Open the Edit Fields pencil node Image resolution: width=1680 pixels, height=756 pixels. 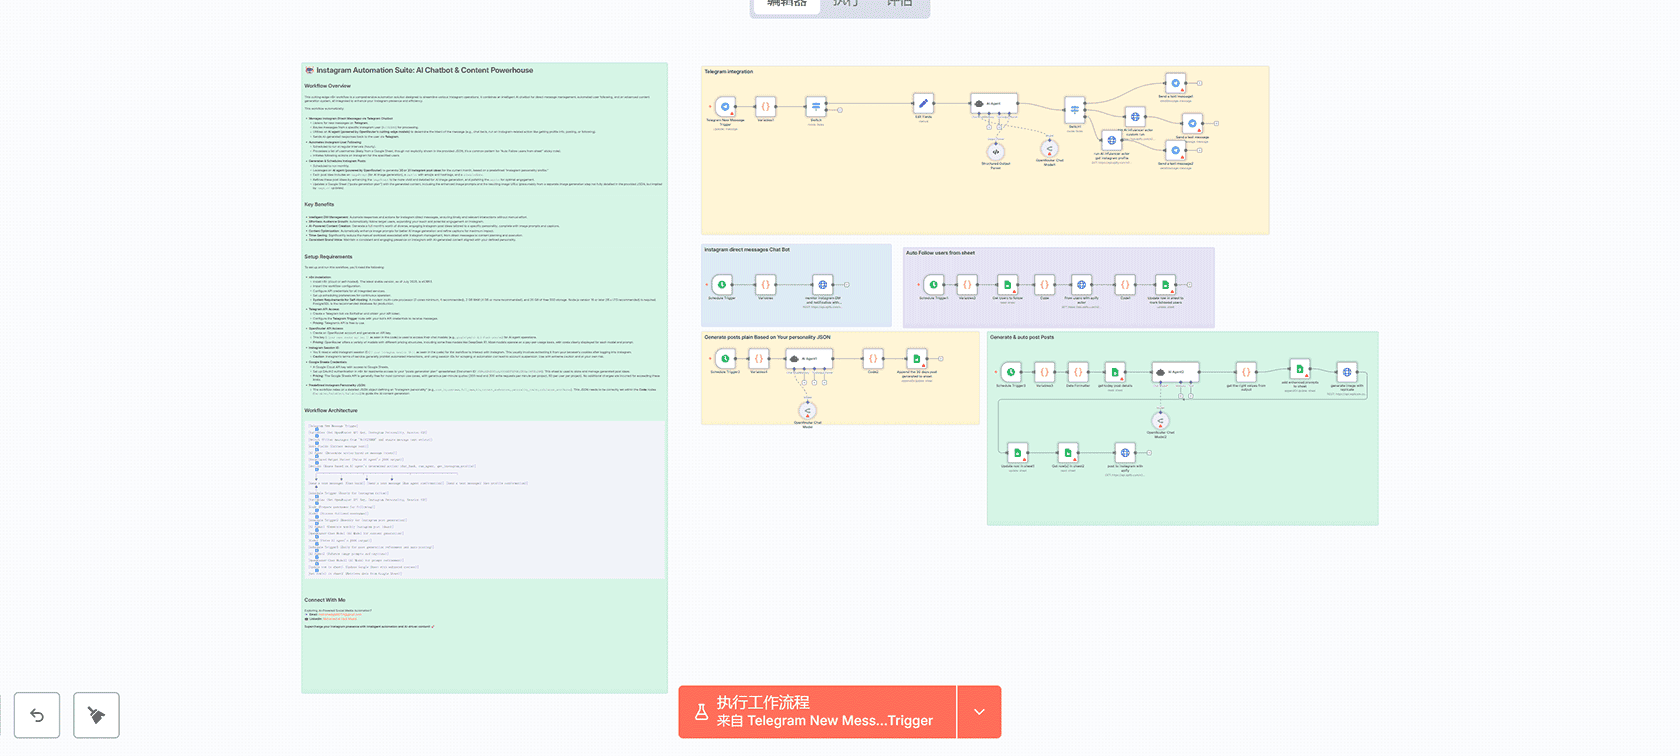pyautogui.click(x=923, y=104)
